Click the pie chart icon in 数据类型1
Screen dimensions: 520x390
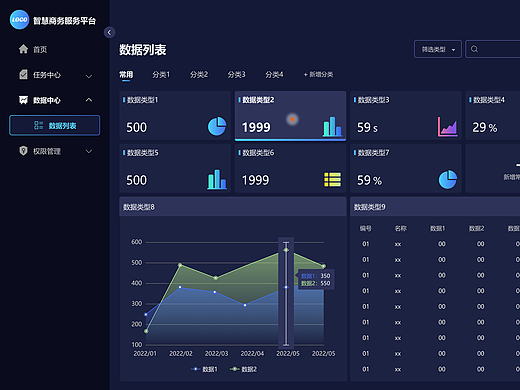(217, 126)
